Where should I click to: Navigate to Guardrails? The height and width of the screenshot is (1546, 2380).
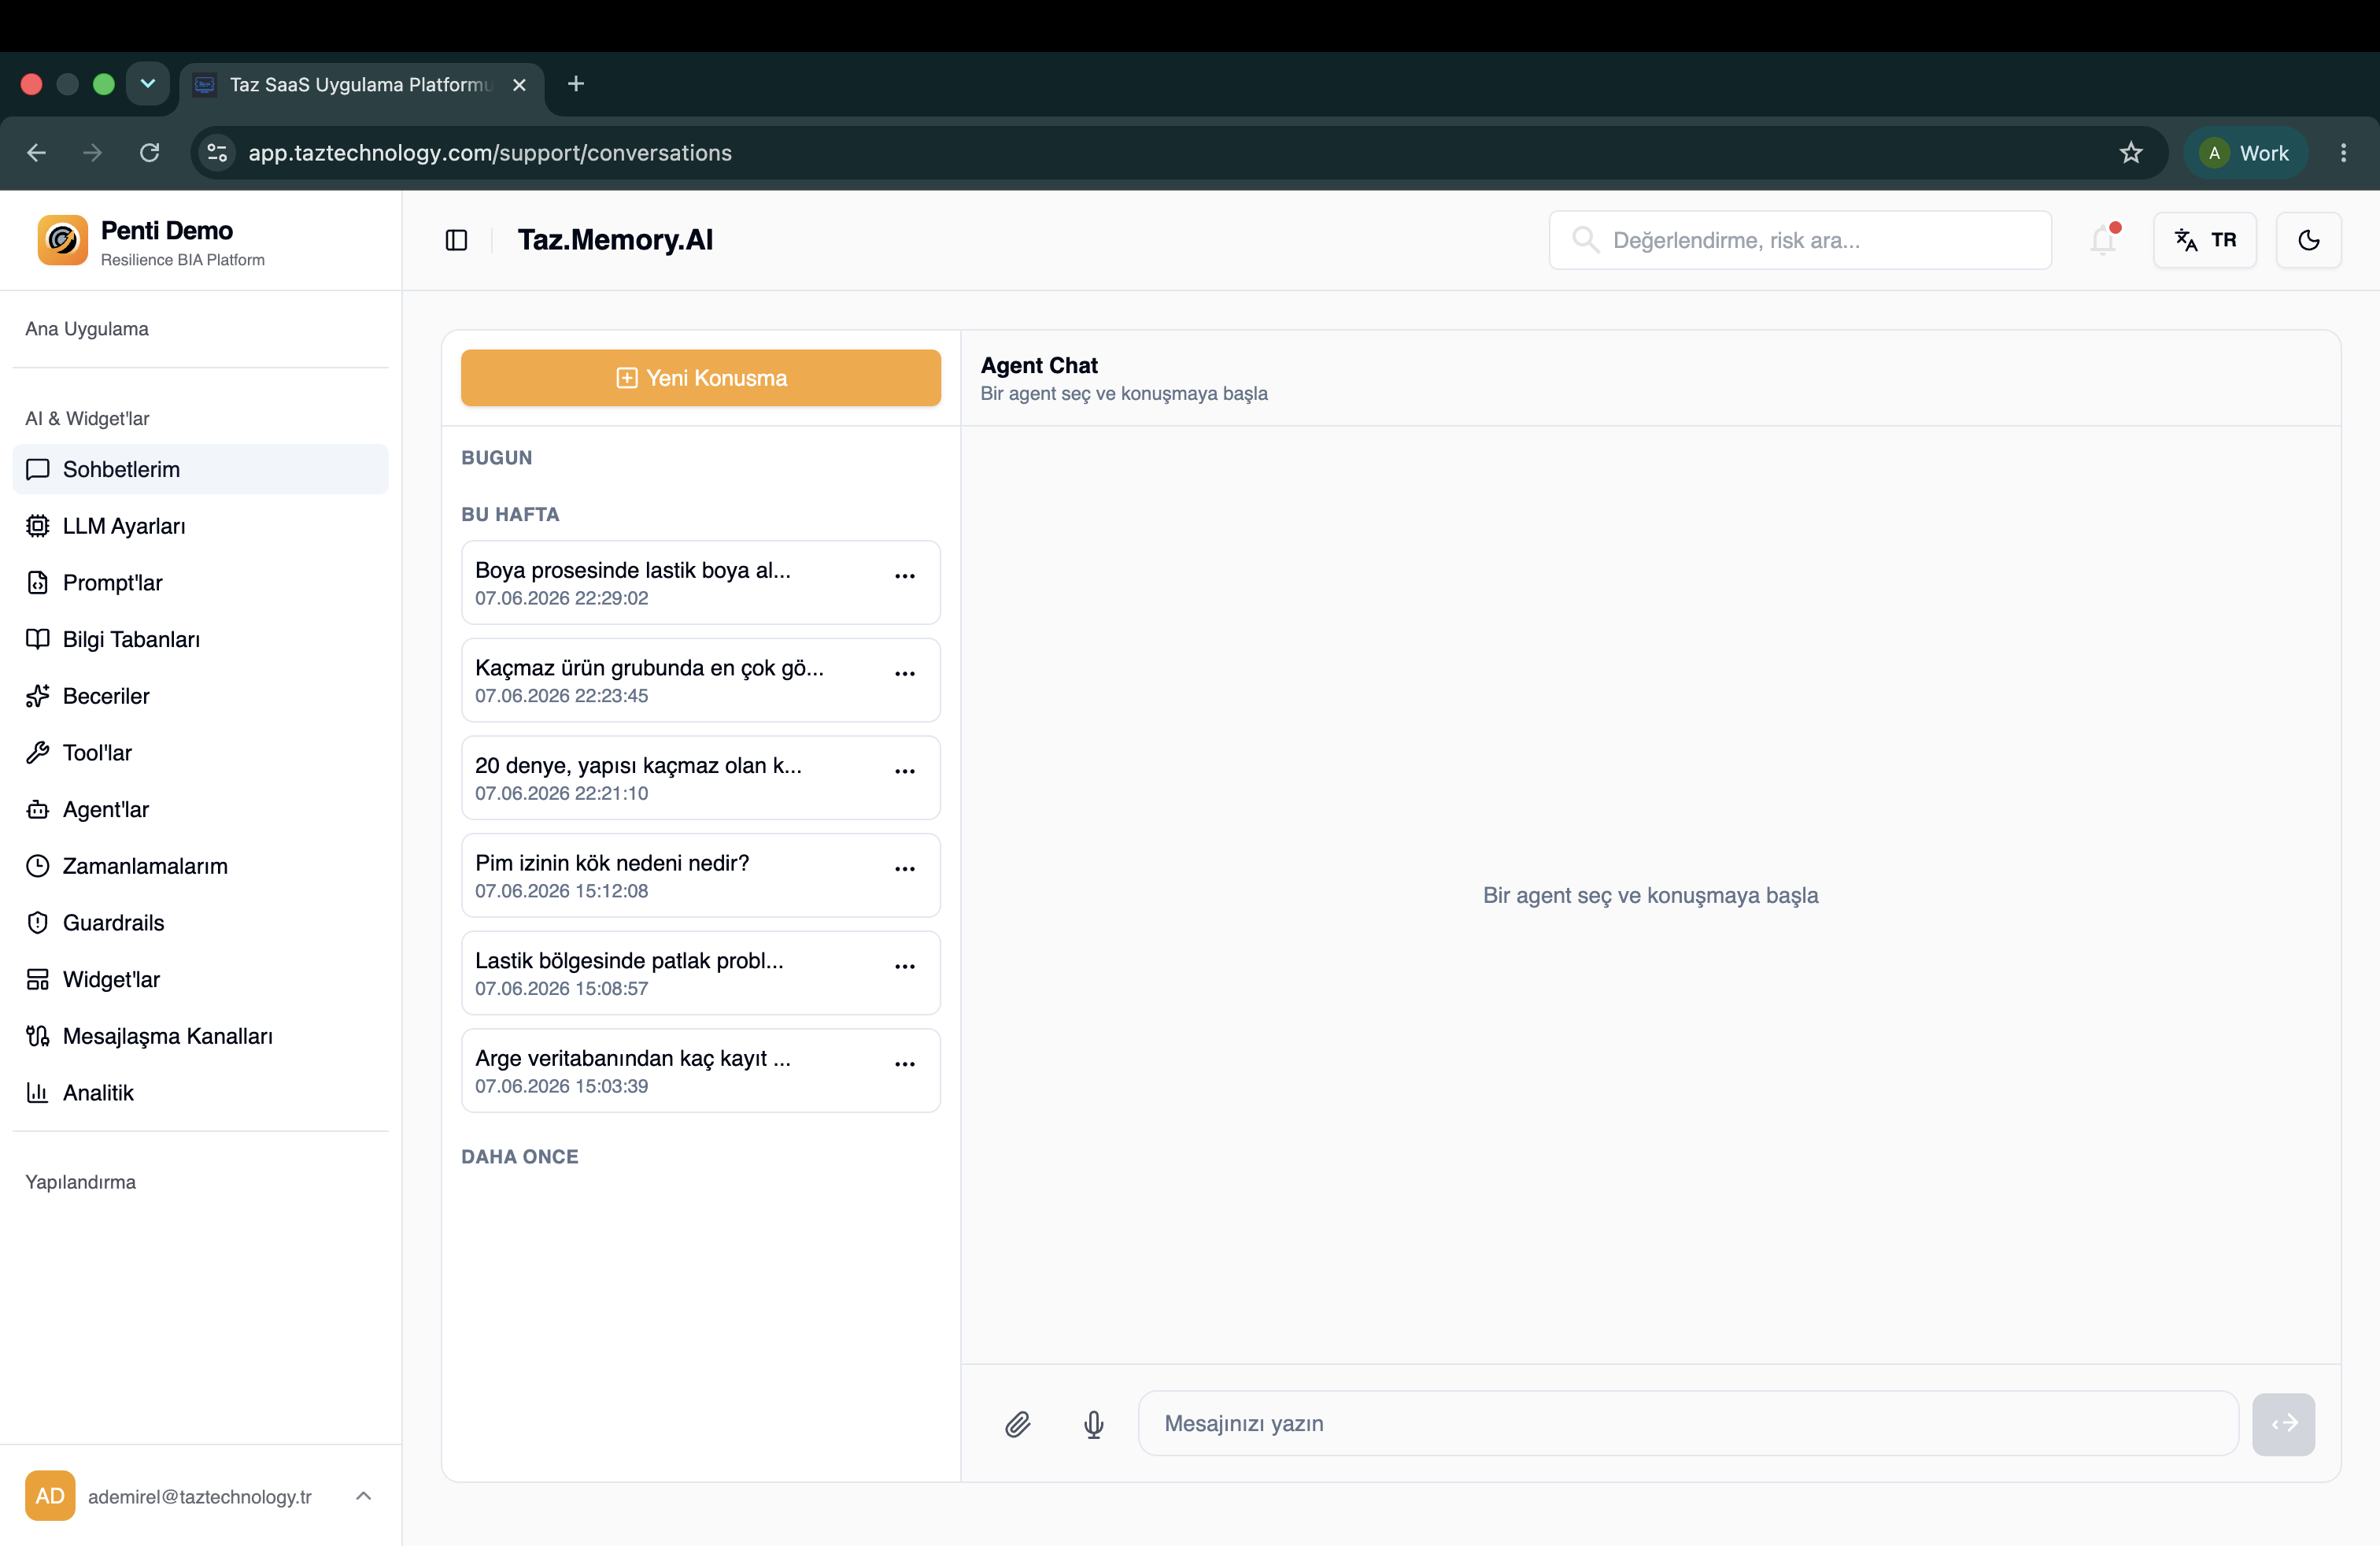click(201, 923)
